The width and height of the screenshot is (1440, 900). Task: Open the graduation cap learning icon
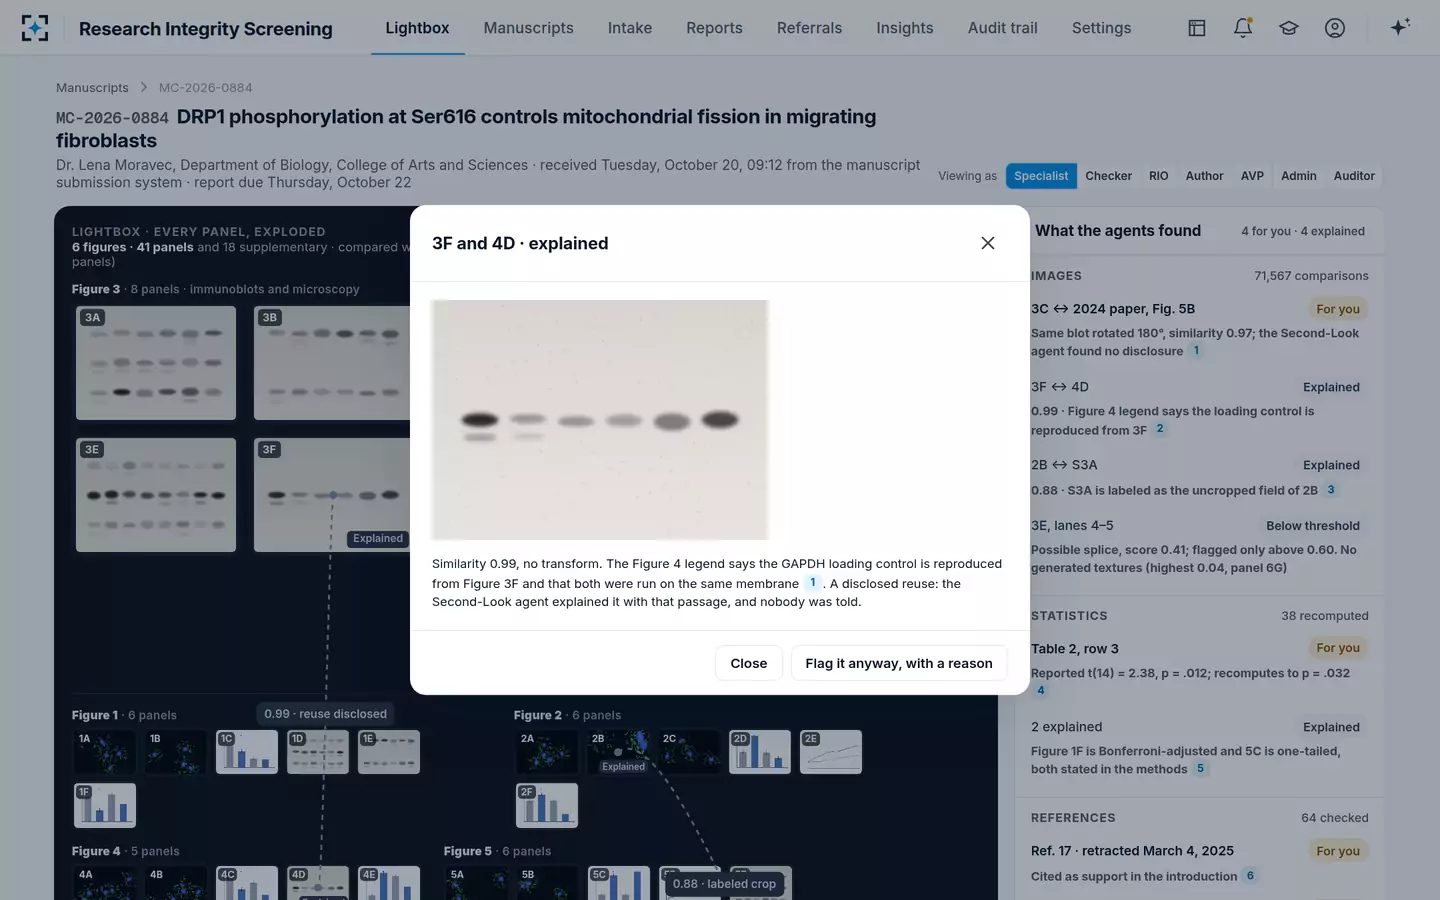tap(1289, 28)
